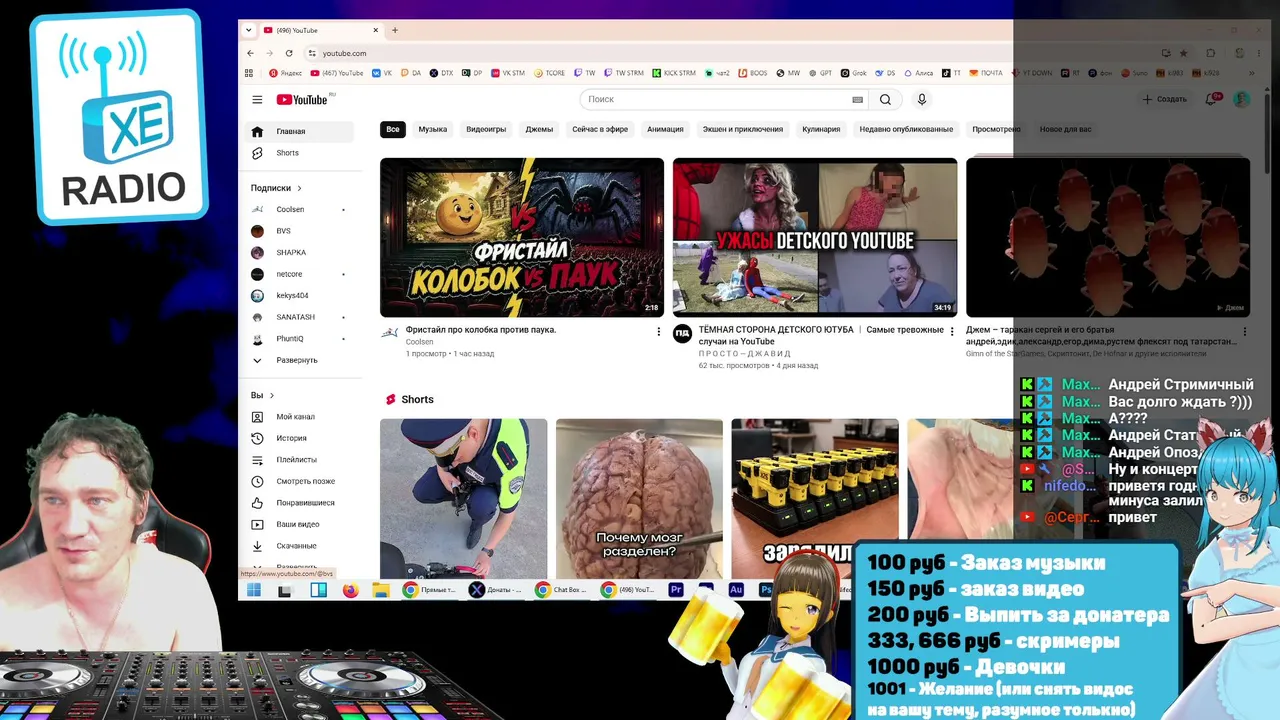Open the account avatar menu
Screen dimensions: 1280x720
(x=1242, y=99)
